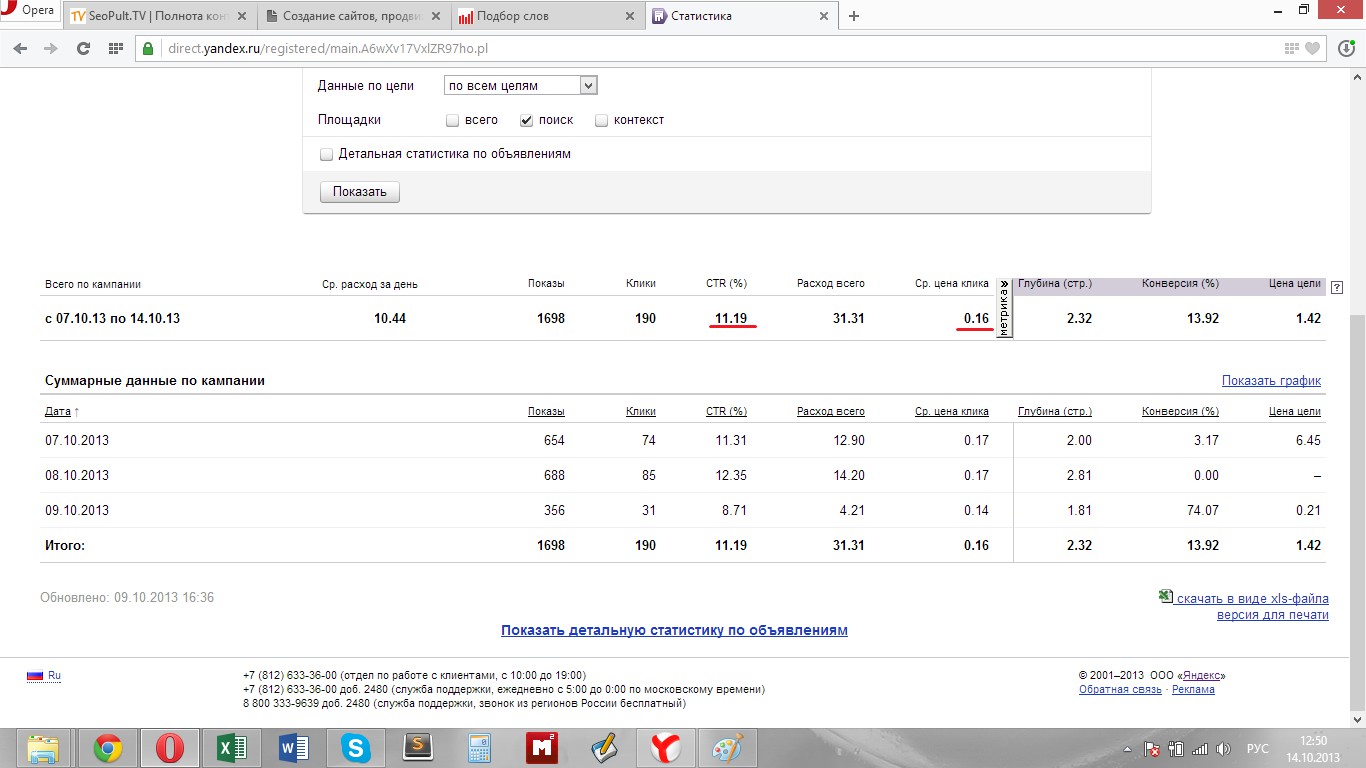This screenshot has height=768, width=1366.
Task: Open Excel from the taskbar
Action: pos(231,748)
